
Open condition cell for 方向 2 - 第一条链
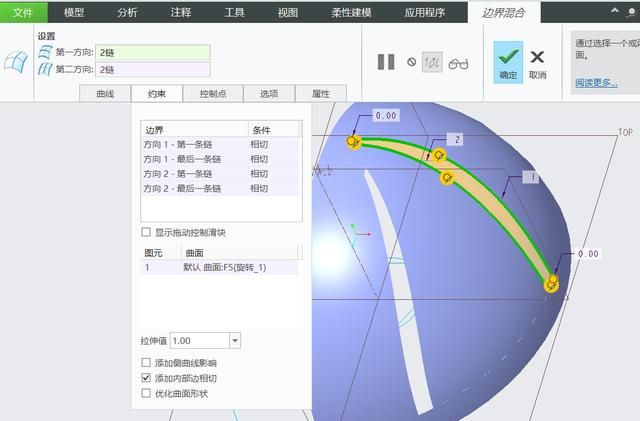pos(273,174)
